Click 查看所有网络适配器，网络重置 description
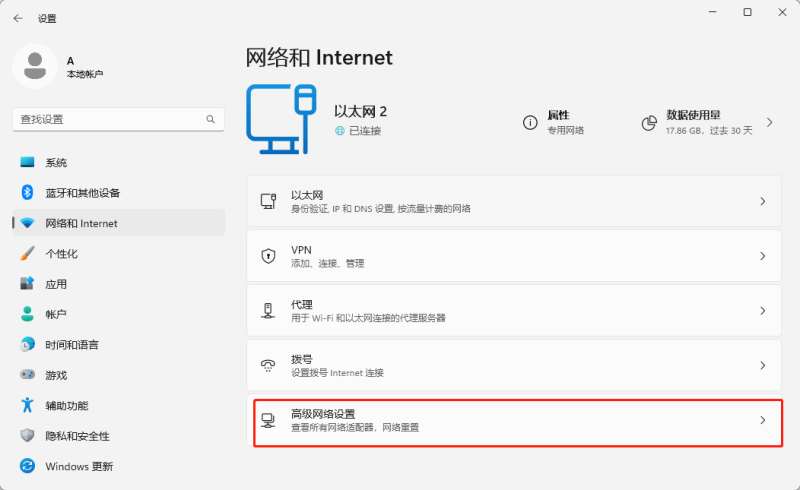This screenshot has height=490, width=800. (x=355, y=427)
